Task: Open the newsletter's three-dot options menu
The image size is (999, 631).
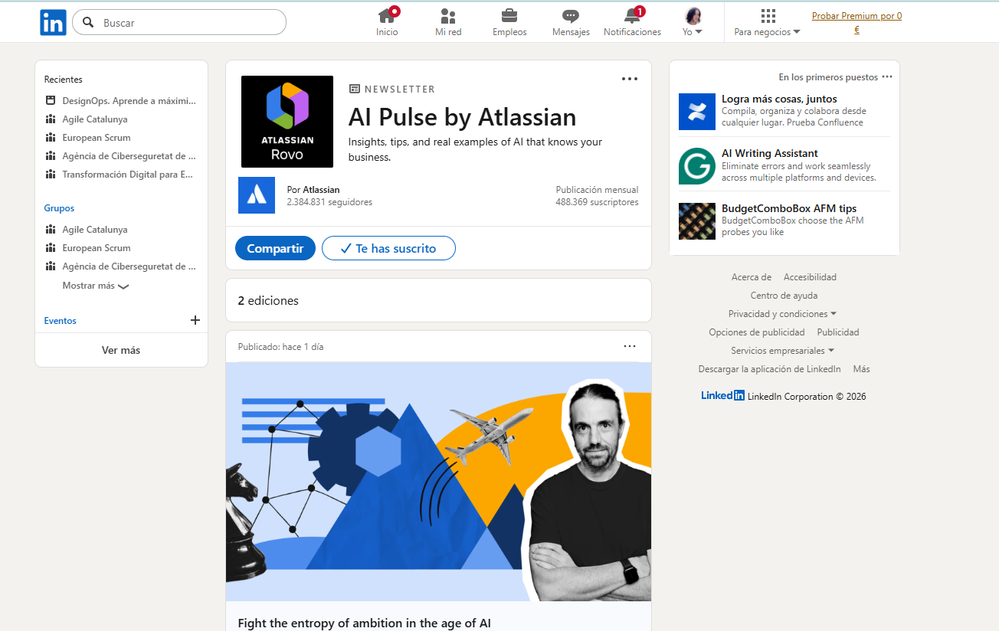Action: tap(629, 78)
